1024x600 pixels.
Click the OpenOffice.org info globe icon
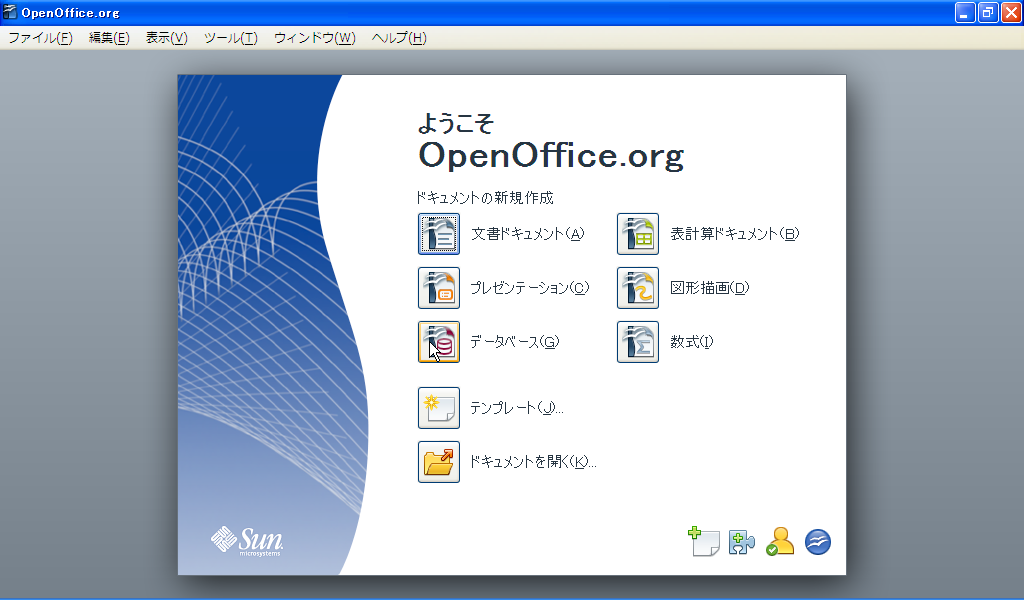[x=818, y=542]
